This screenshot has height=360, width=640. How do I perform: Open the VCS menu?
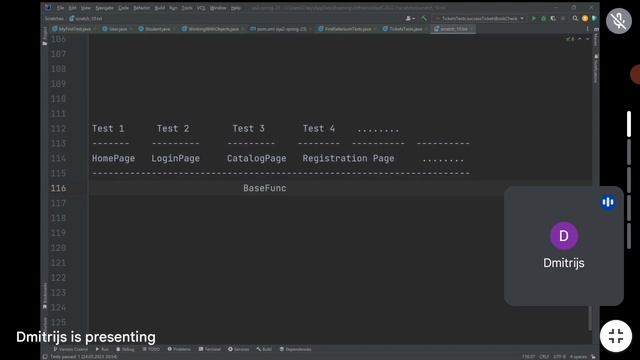[x=201, y=8]
